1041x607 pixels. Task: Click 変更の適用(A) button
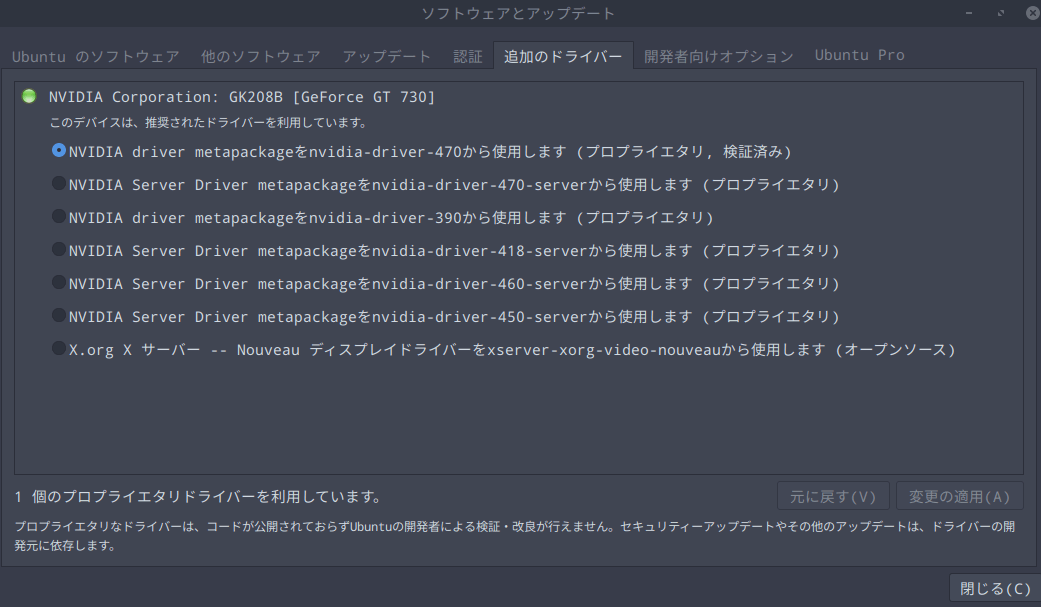(x=959, y=496)
